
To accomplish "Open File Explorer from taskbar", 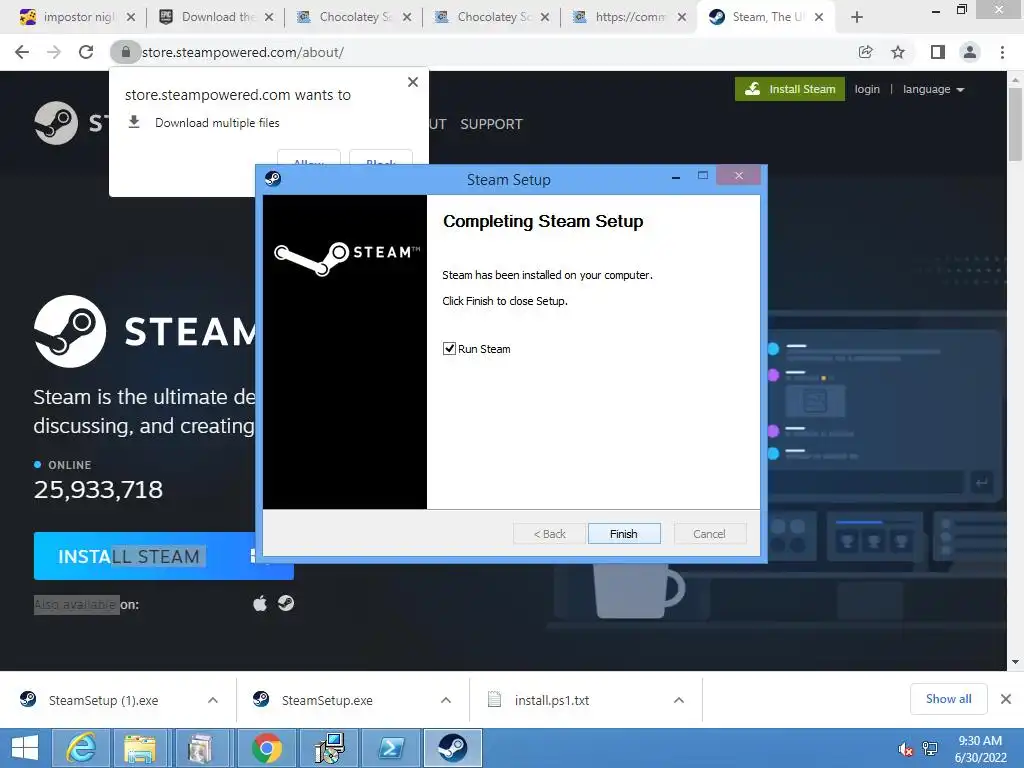I will tap(141, 748).
